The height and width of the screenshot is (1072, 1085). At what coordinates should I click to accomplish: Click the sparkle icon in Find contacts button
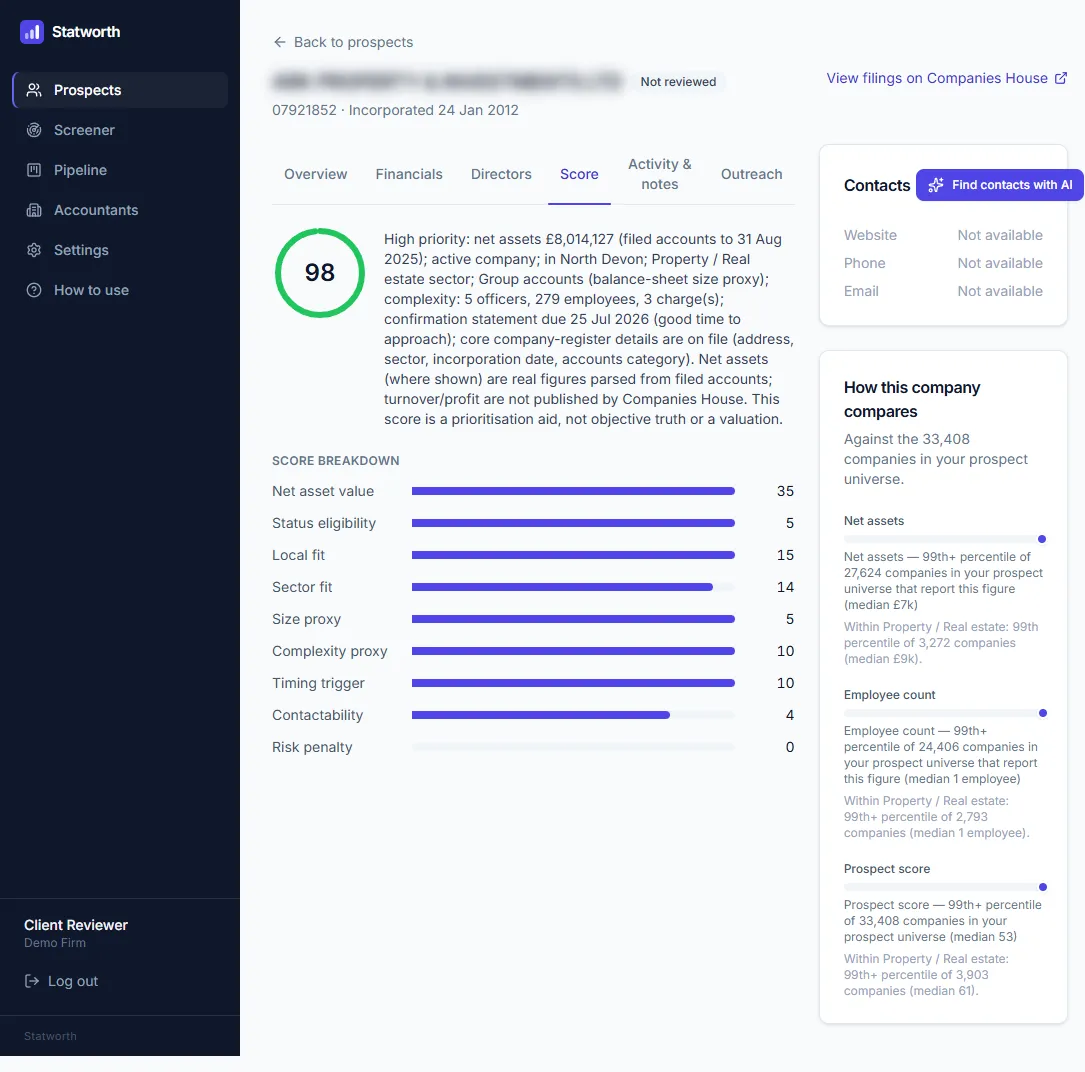(x=936, y=185)
